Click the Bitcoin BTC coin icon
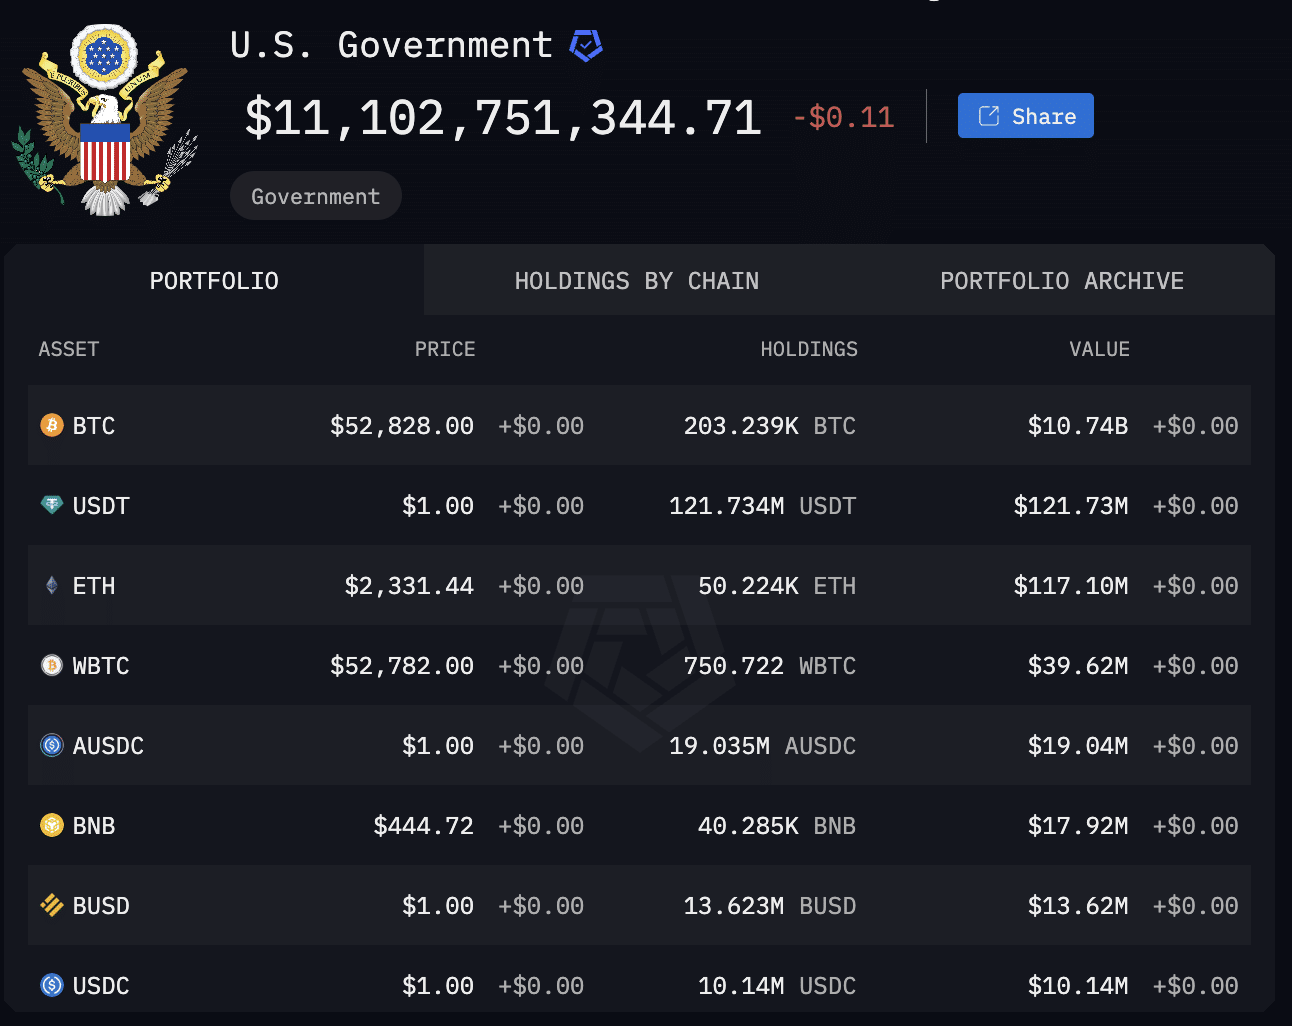Screen dimensions: 1292x1026 pos(52,425)
